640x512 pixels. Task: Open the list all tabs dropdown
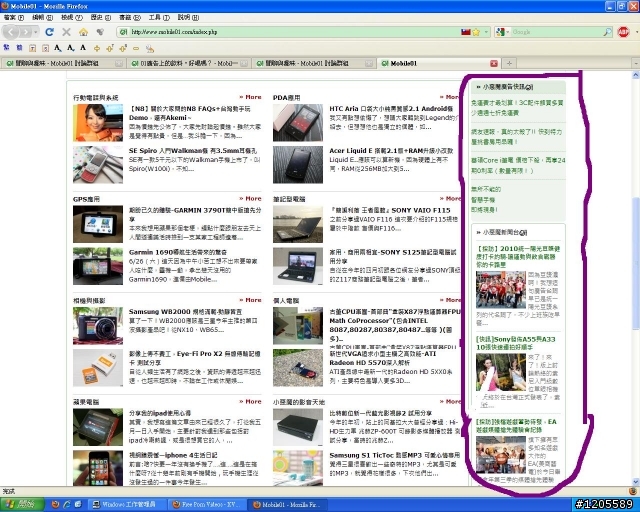636,63
